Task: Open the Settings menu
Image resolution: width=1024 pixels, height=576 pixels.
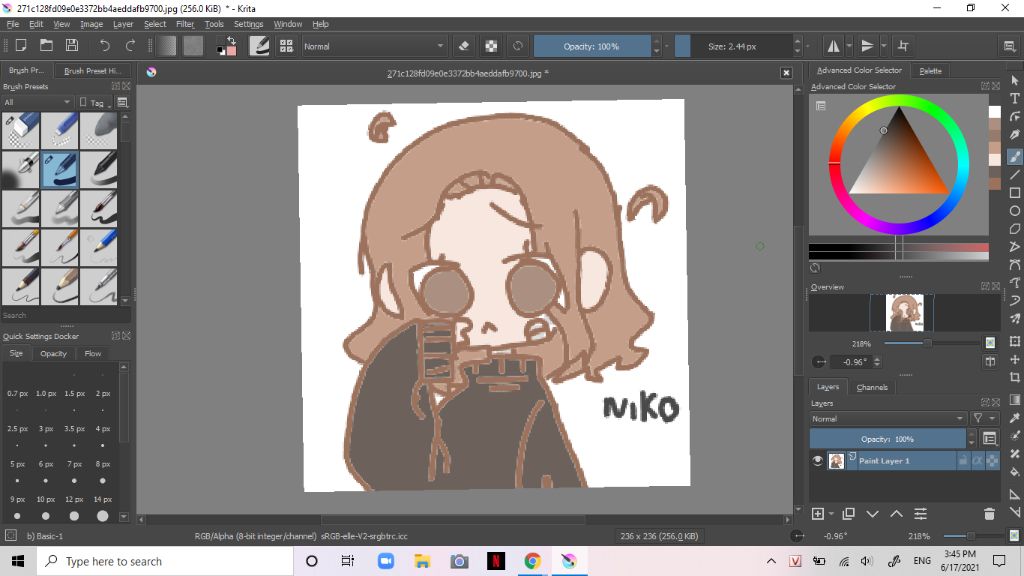Action: point(248,24)
